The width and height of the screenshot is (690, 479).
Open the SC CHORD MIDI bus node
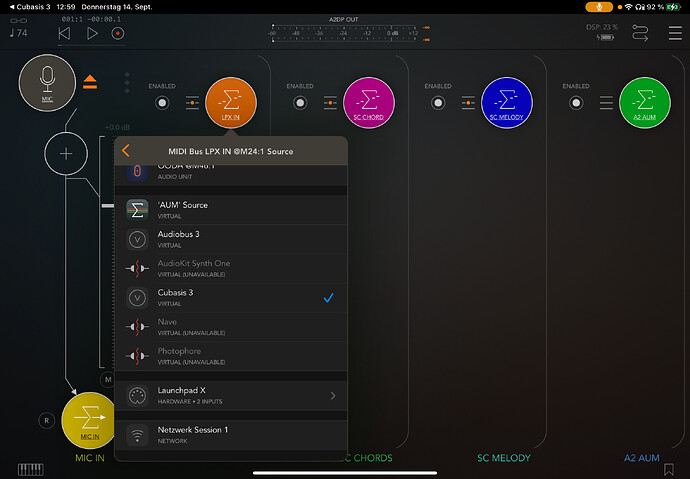coord(369,102)
